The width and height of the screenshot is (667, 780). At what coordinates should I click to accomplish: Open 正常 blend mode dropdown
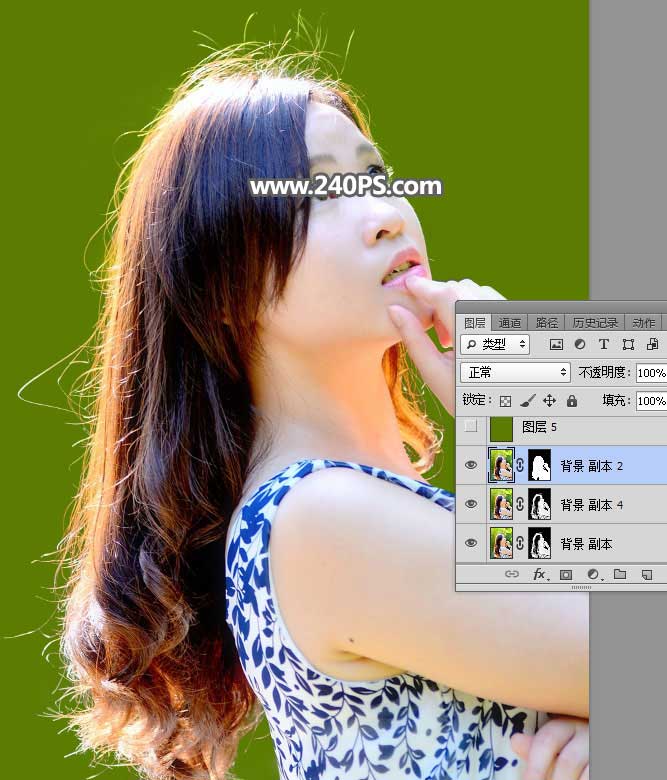pyautogui.click(x=515, y=372)
